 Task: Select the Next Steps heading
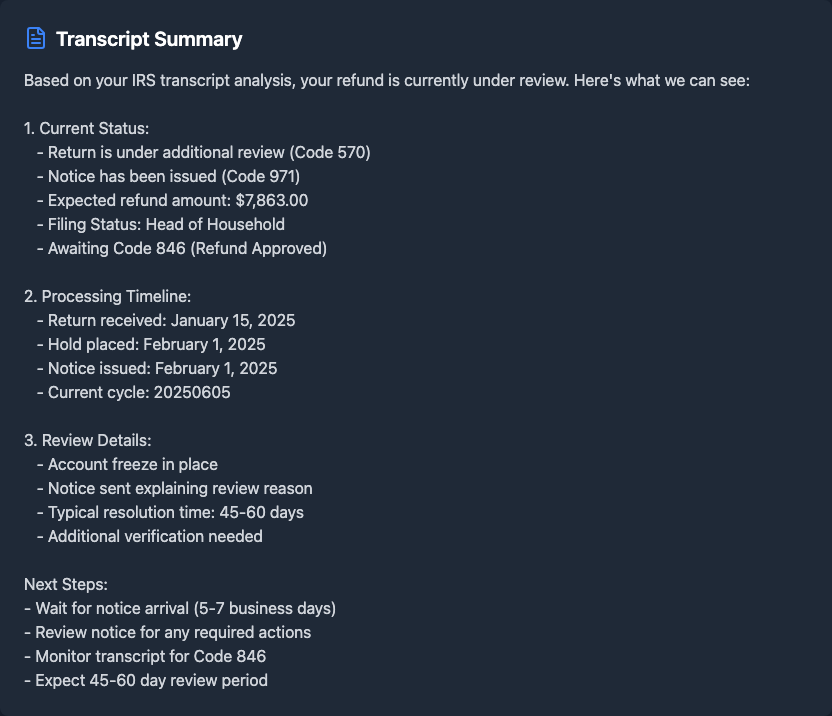[x=66, y=584]
